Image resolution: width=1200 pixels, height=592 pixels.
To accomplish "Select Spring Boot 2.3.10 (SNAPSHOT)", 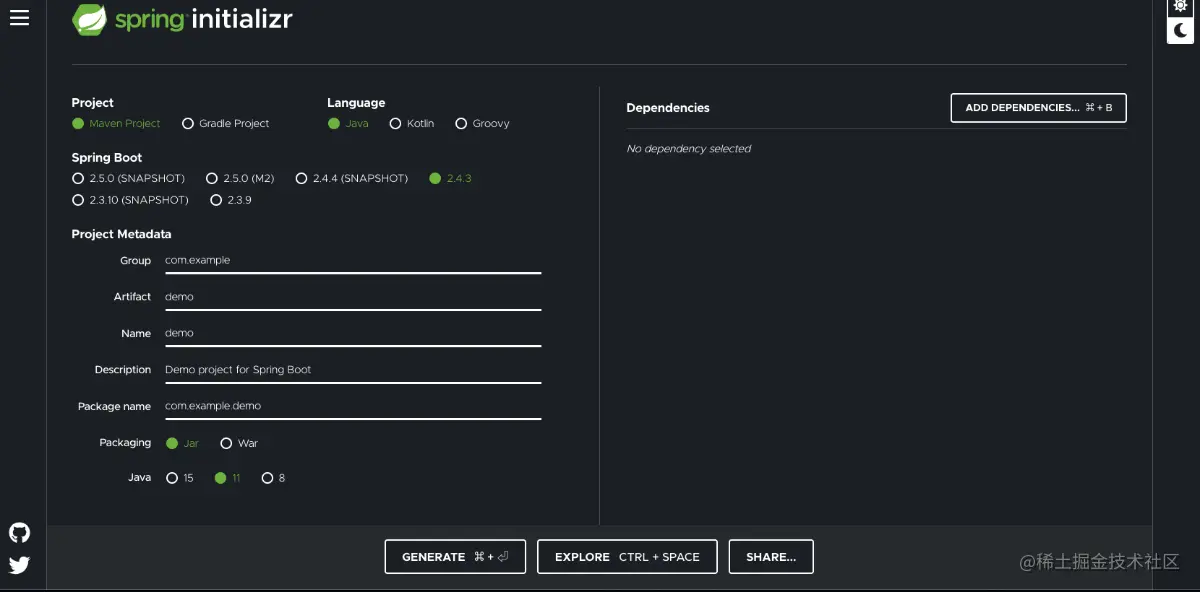I will tap(130, 200).
